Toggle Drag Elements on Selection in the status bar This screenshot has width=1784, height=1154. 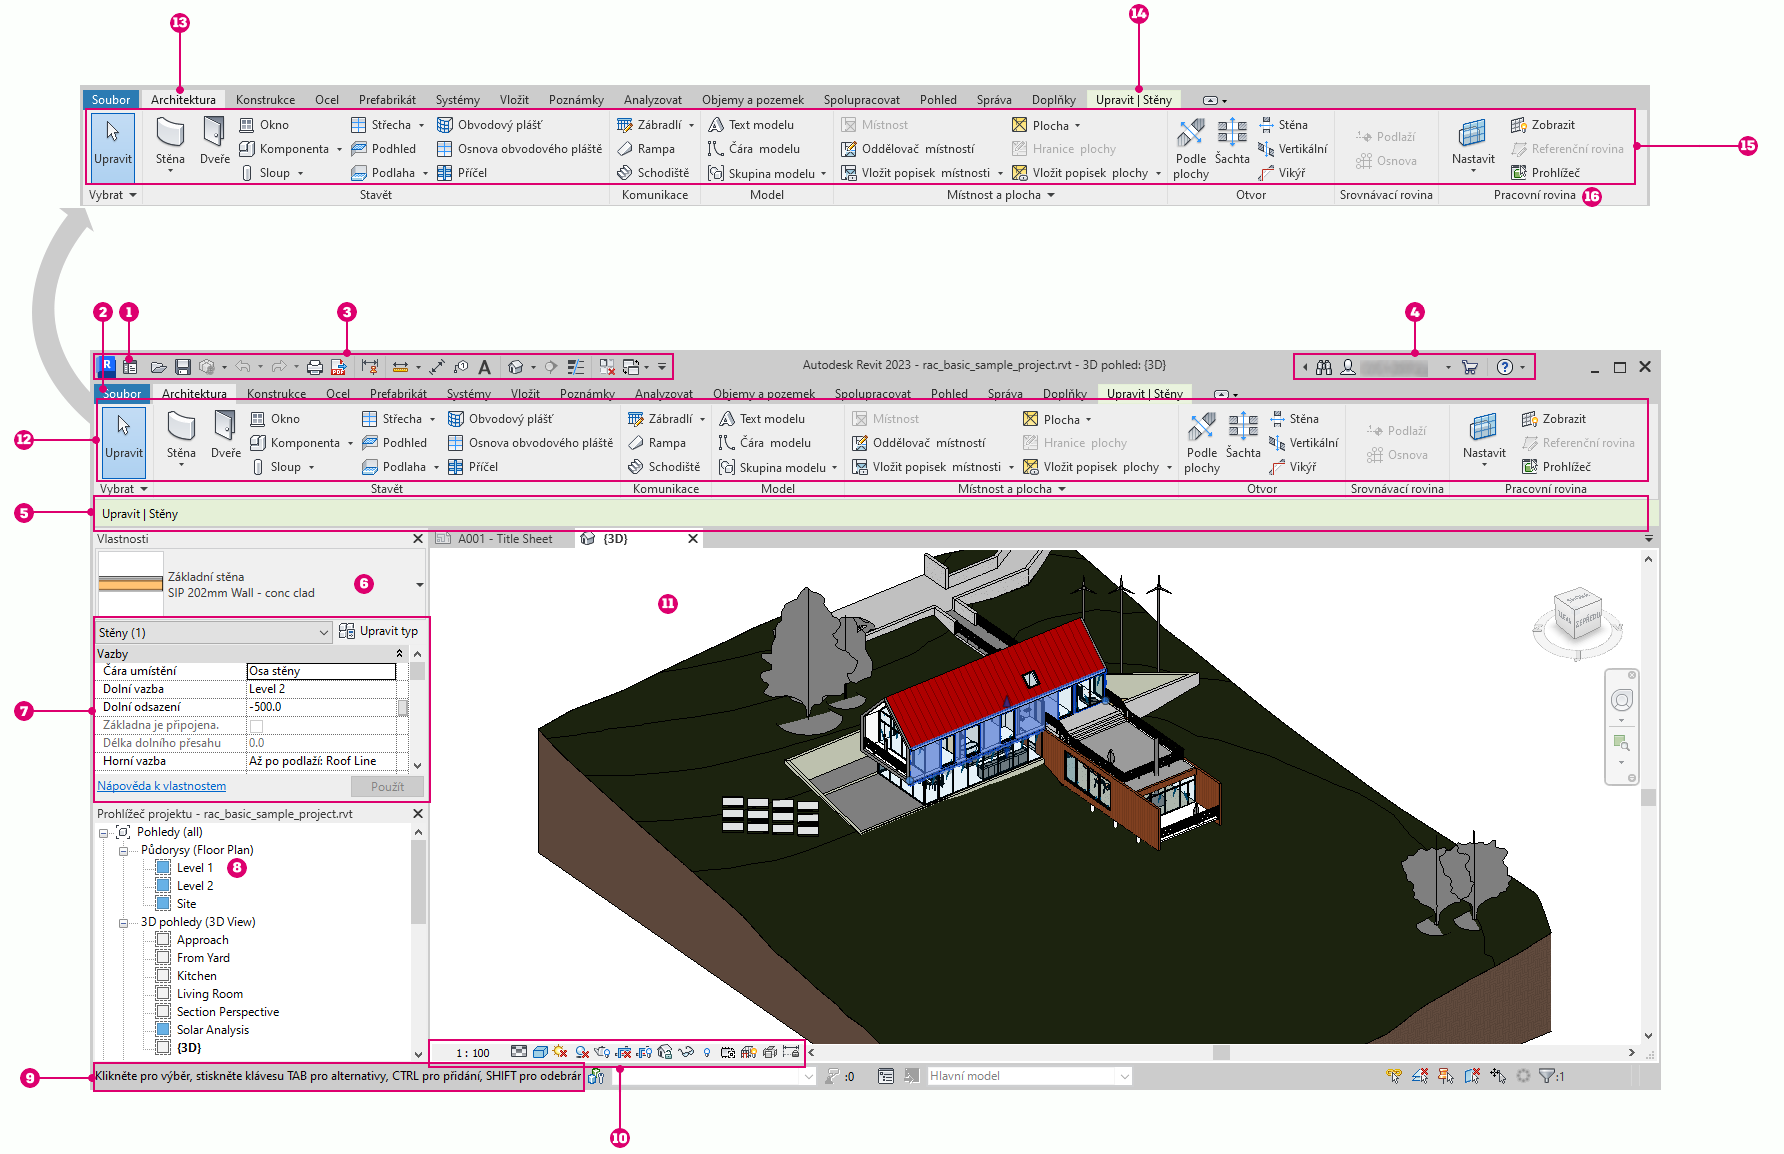(1498, 1076)
